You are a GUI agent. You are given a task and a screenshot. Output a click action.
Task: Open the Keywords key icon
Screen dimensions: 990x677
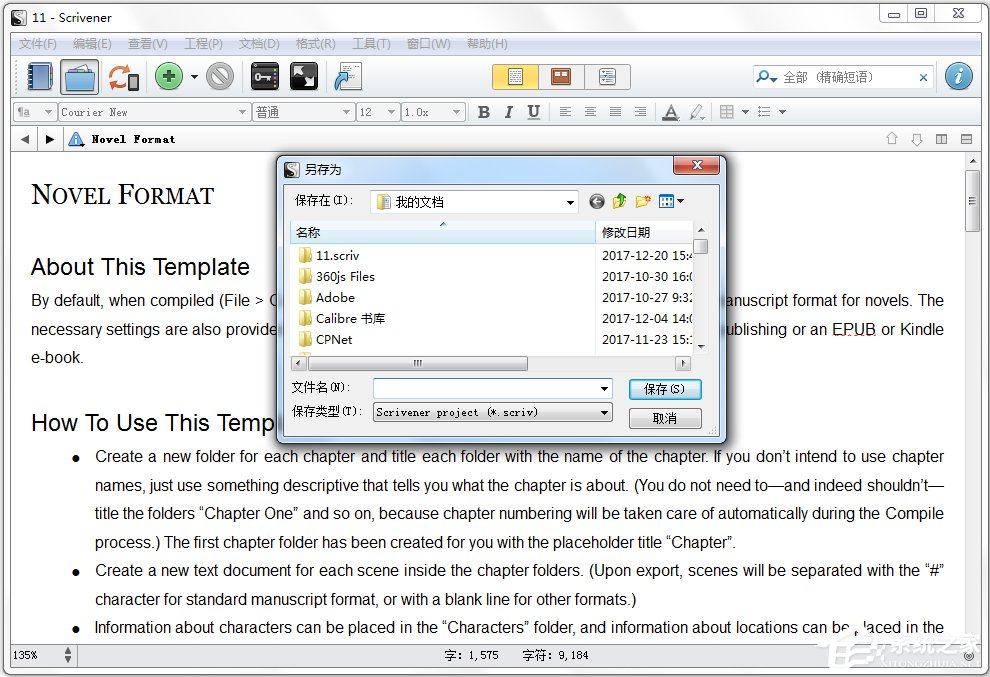(x=265, y=77)
